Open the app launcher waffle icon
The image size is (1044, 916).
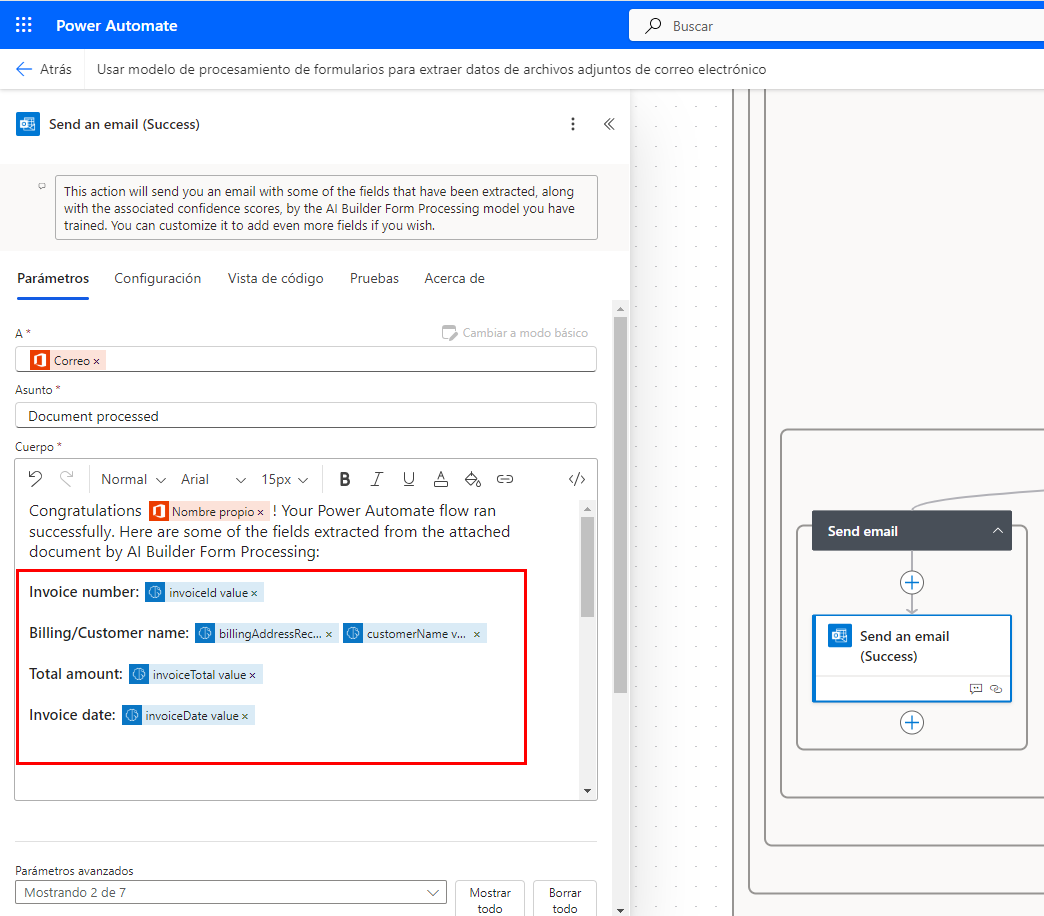point(23,25)
